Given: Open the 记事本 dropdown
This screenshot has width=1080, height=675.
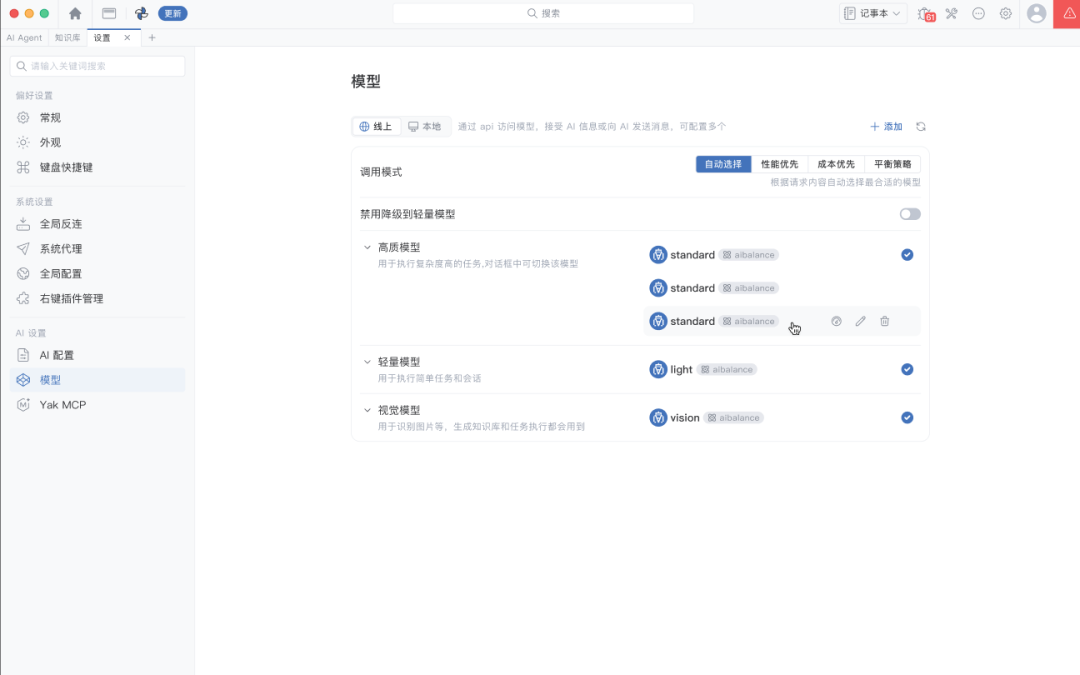Looking at the screenshot, I should pos(873,13).
